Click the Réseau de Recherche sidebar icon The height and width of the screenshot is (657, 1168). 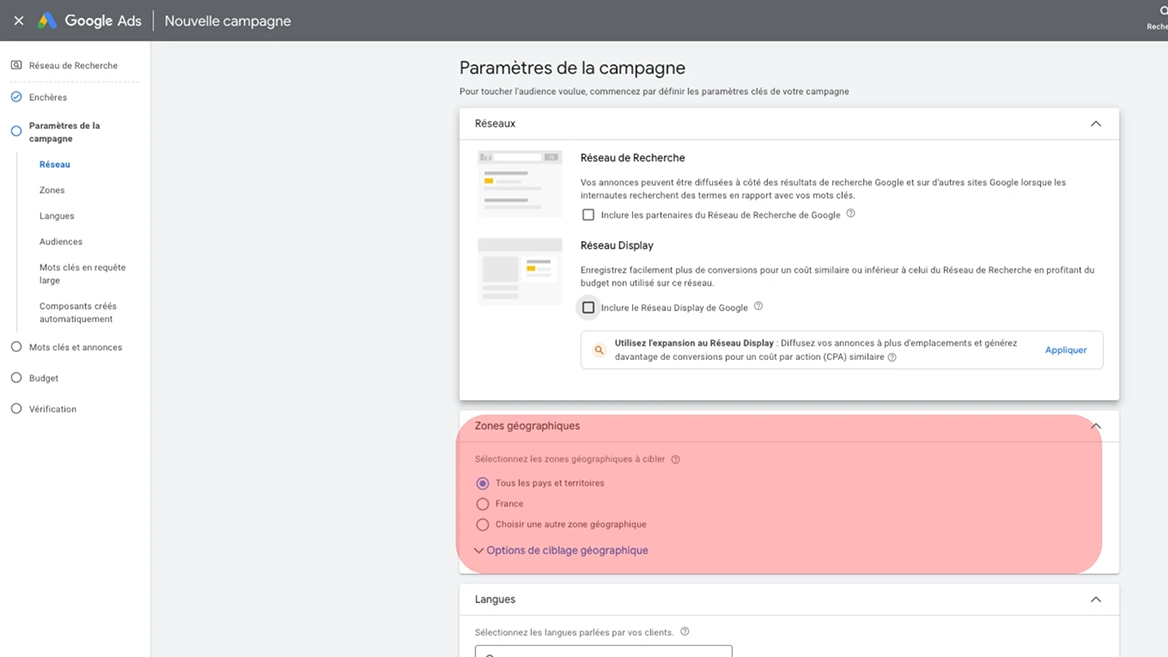click(x=16, y=66)
